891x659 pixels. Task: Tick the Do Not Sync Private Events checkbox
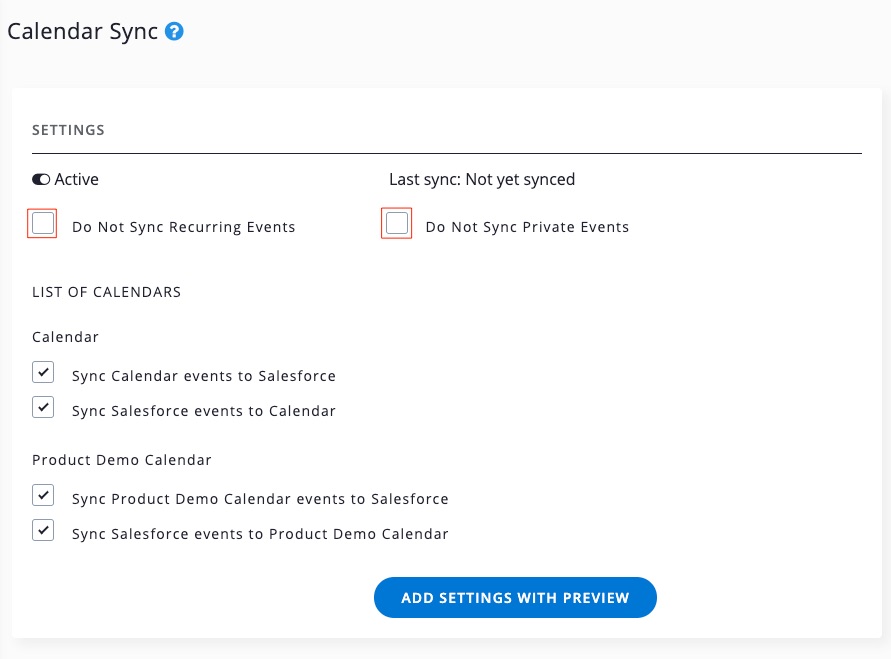tap(397, 225)
